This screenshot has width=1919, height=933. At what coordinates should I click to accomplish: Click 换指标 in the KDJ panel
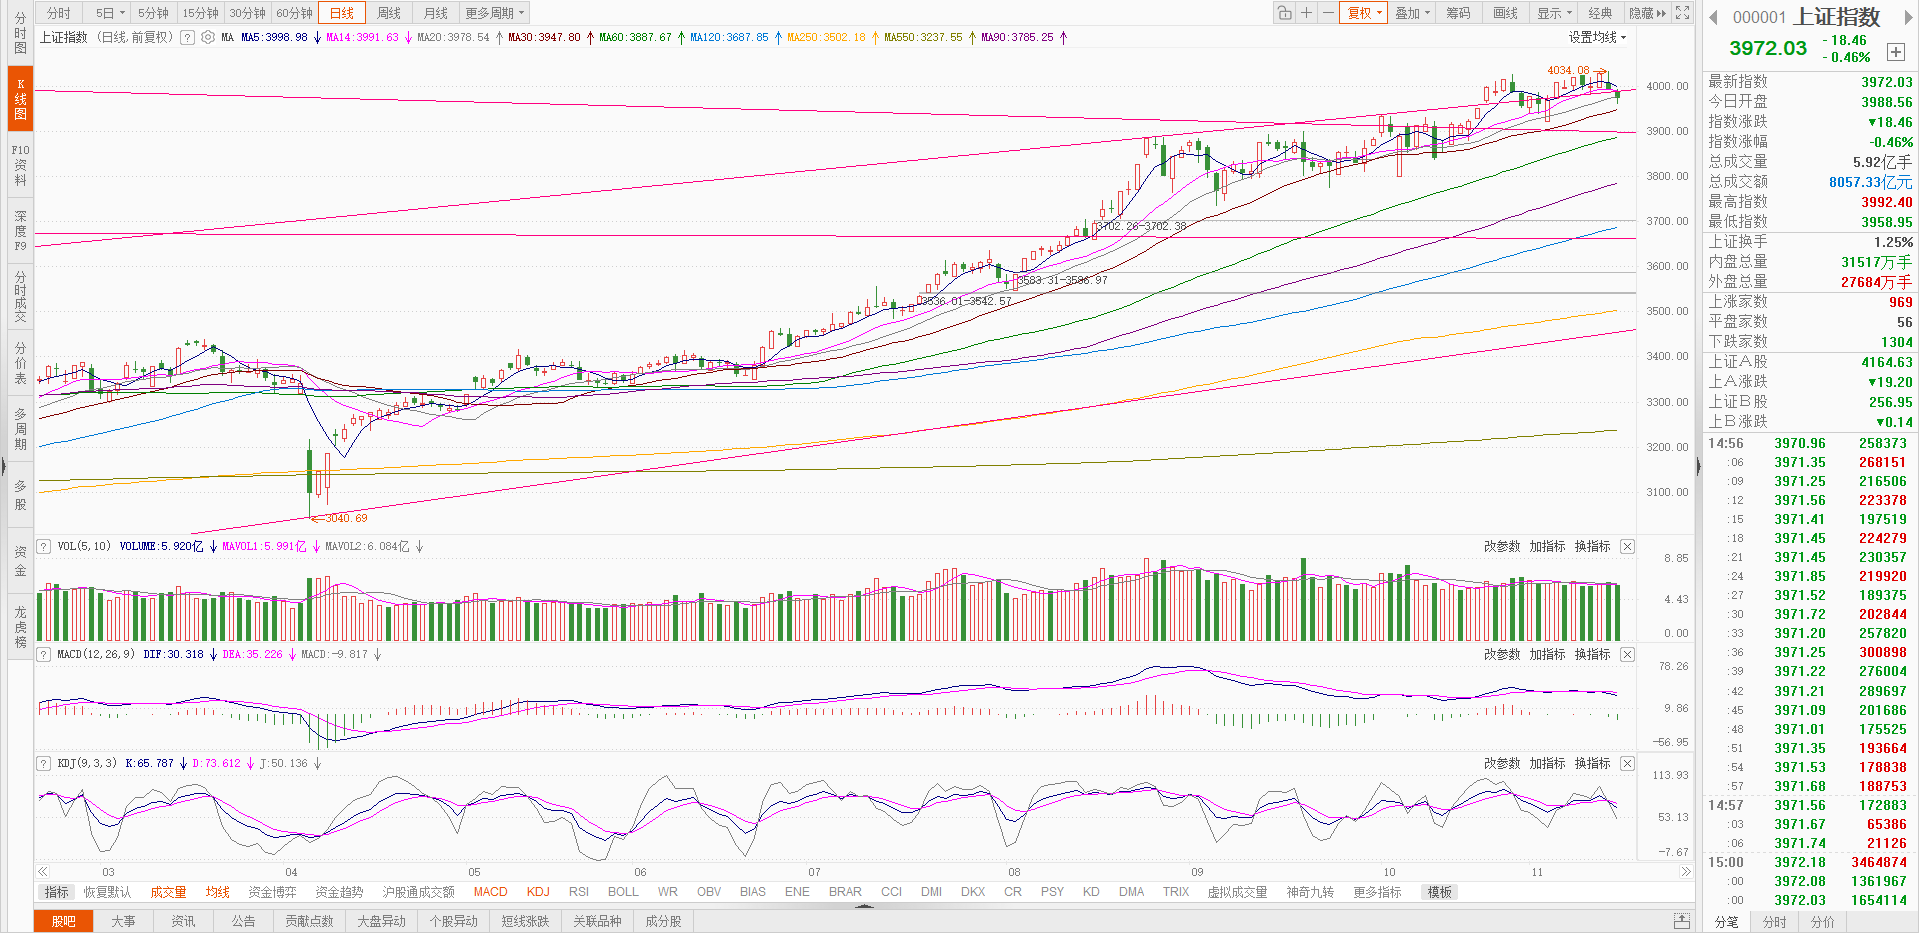pos(1592,763)
